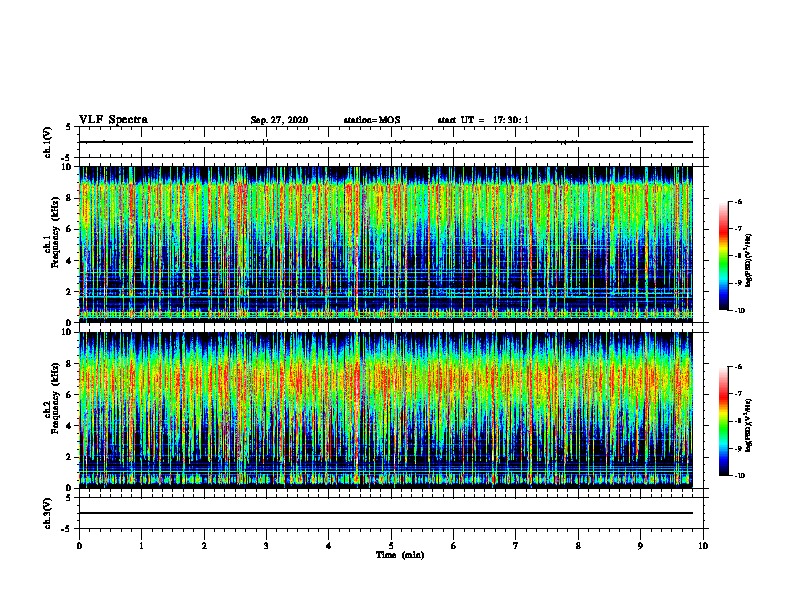Click the ch.1 spectrogram panel
This screenshot has height=612, width=792.
(x=386, y=244)
